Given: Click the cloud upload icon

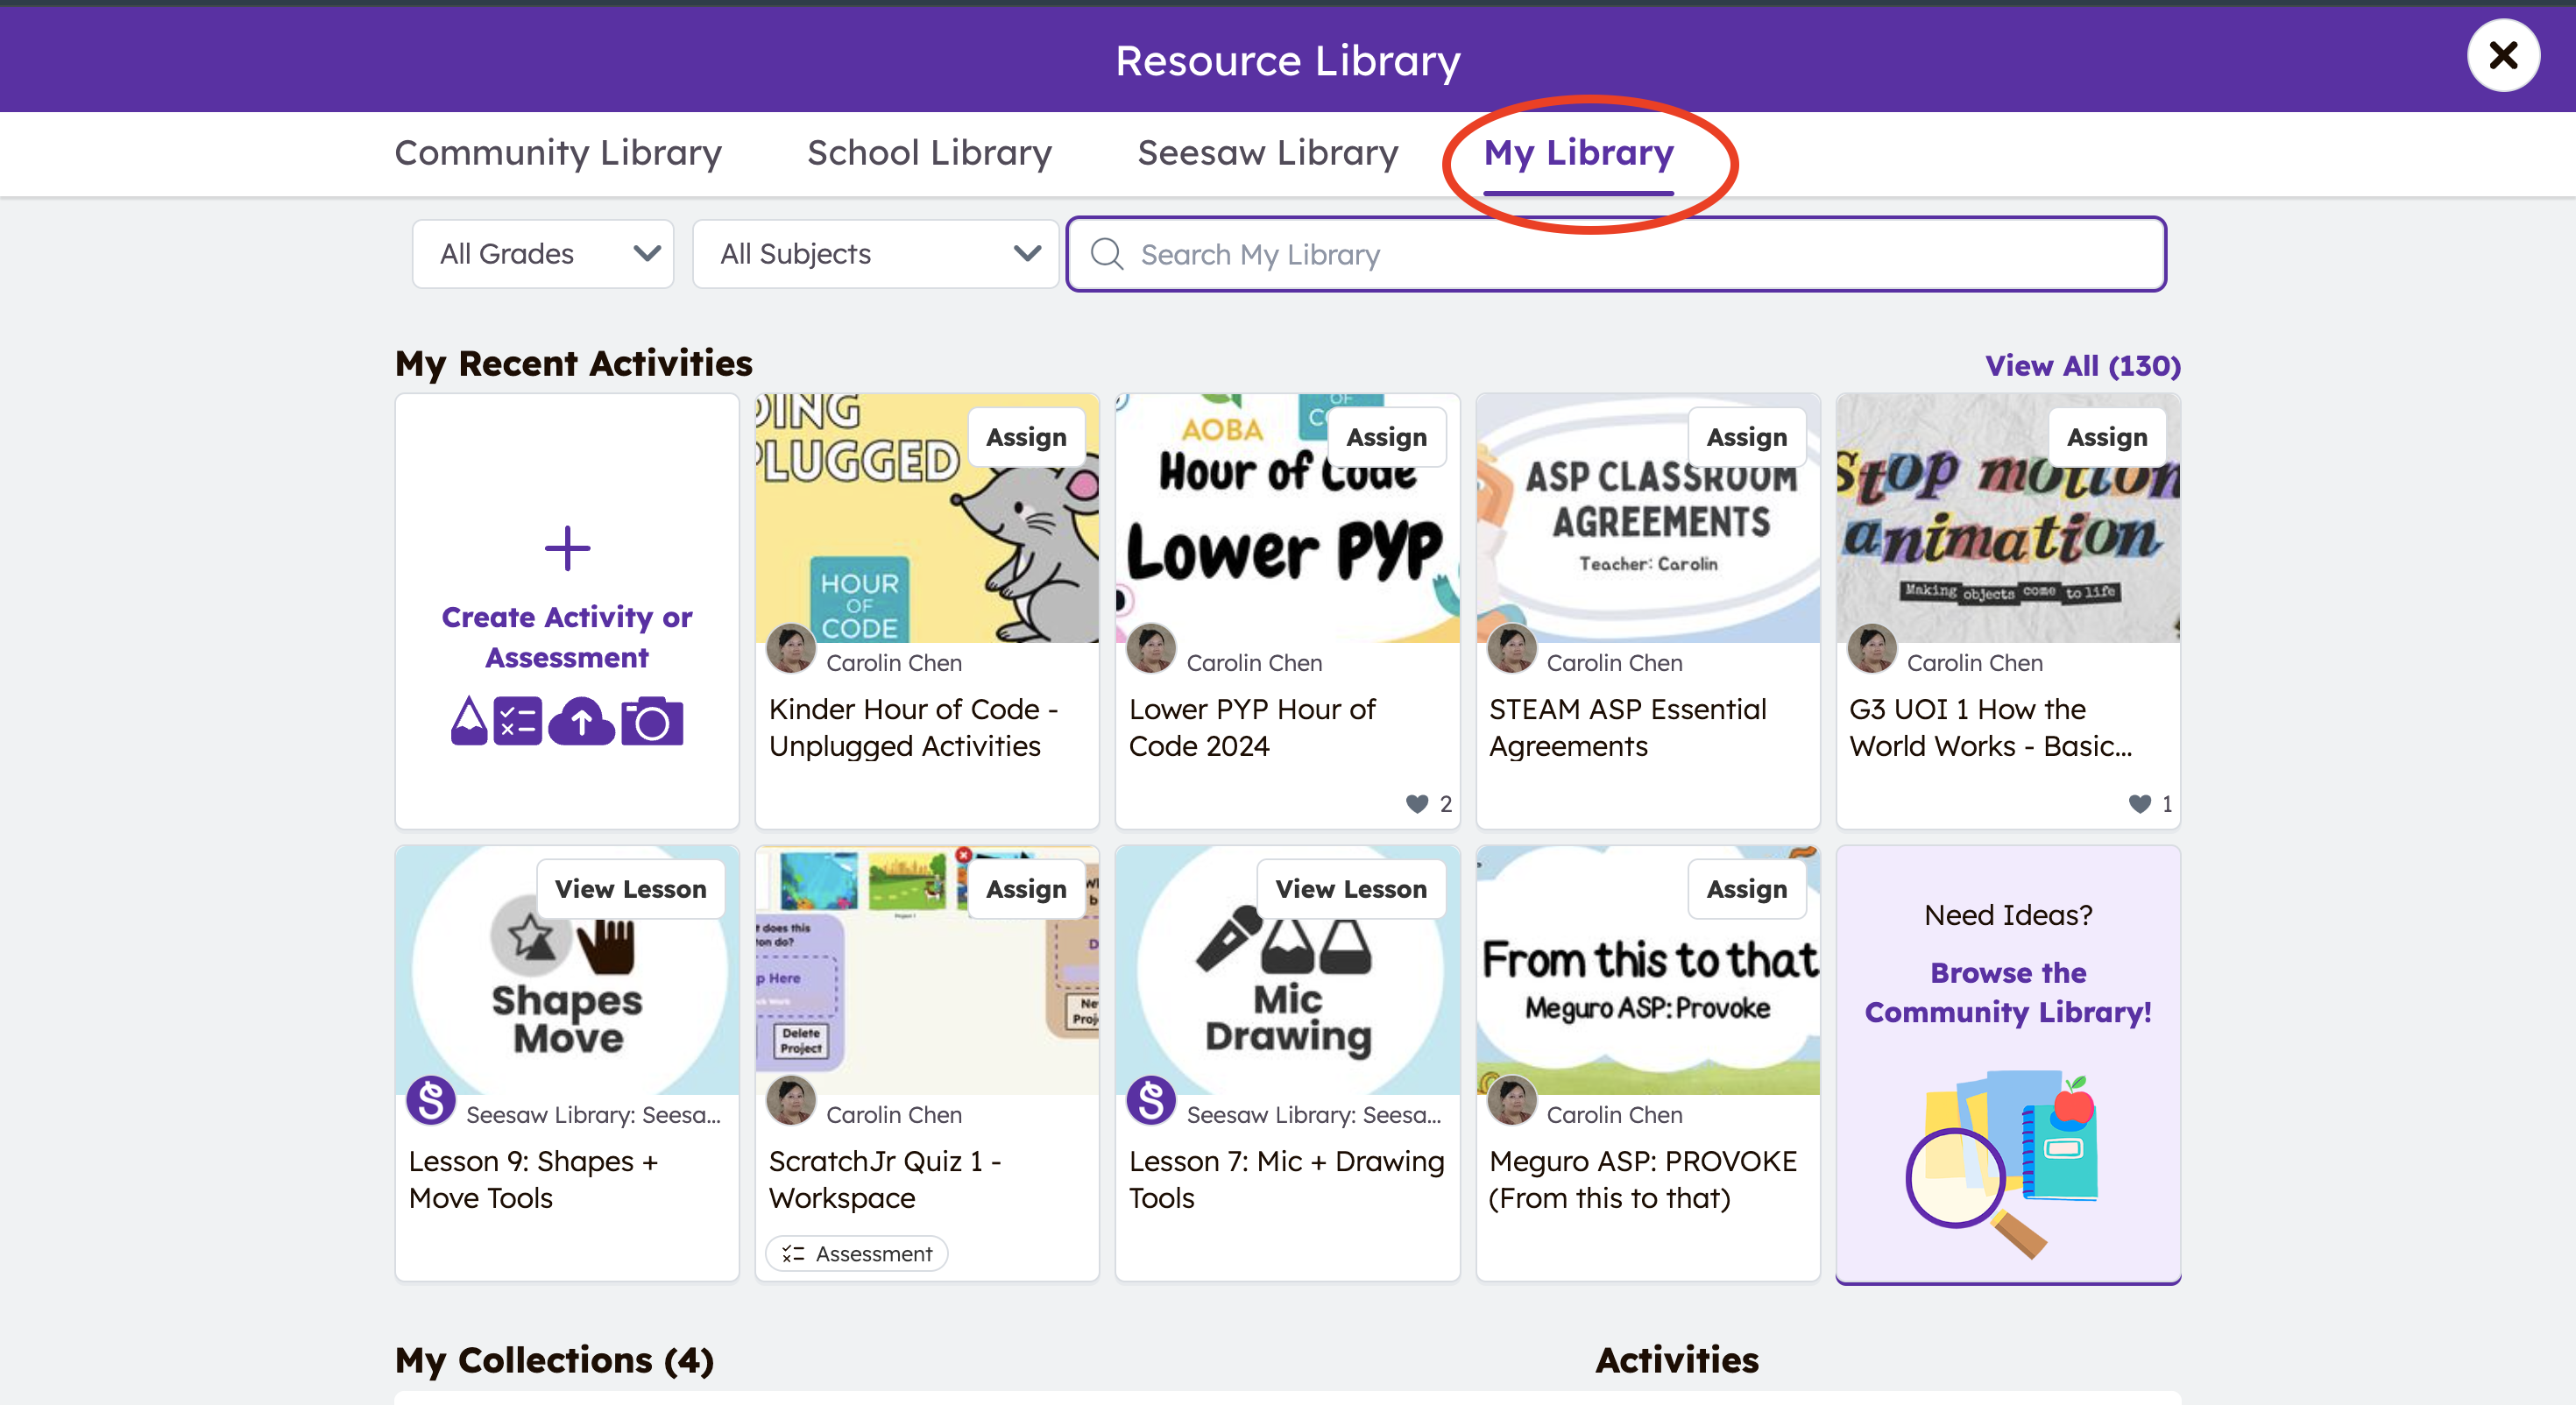Looking at the screenshot, I should [x=581, y=721].
